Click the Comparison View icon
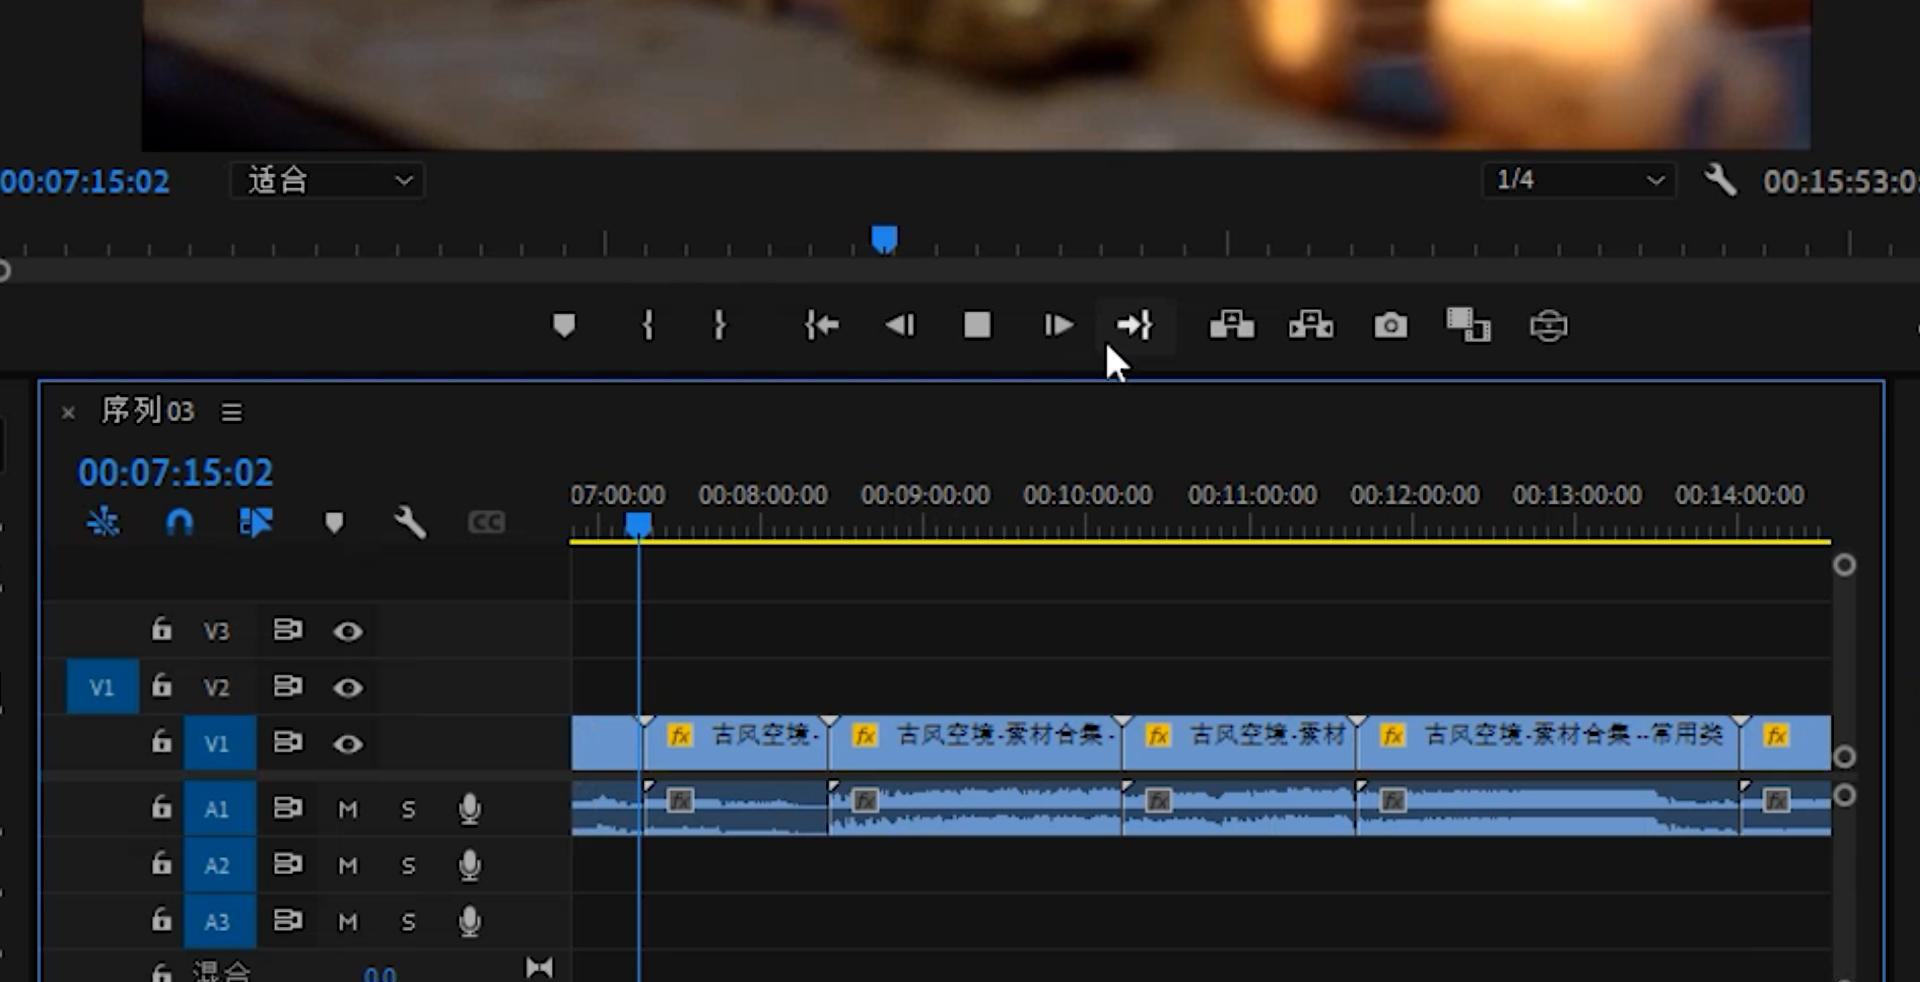 tap(1468, 326)
